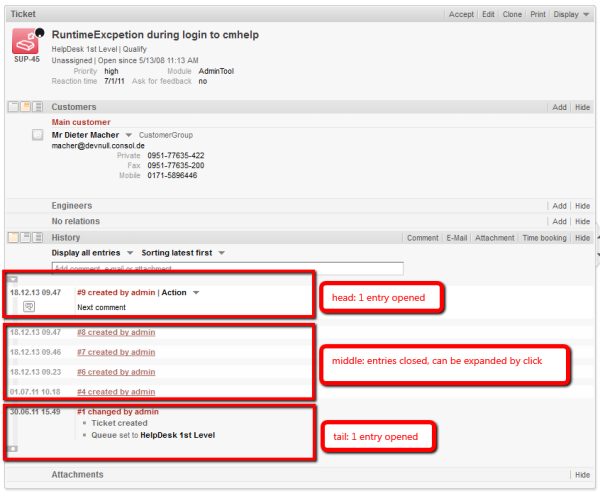600x496 pixels.
Task: Click Clone in the ticket toolbar
Action: pos(512,15)
